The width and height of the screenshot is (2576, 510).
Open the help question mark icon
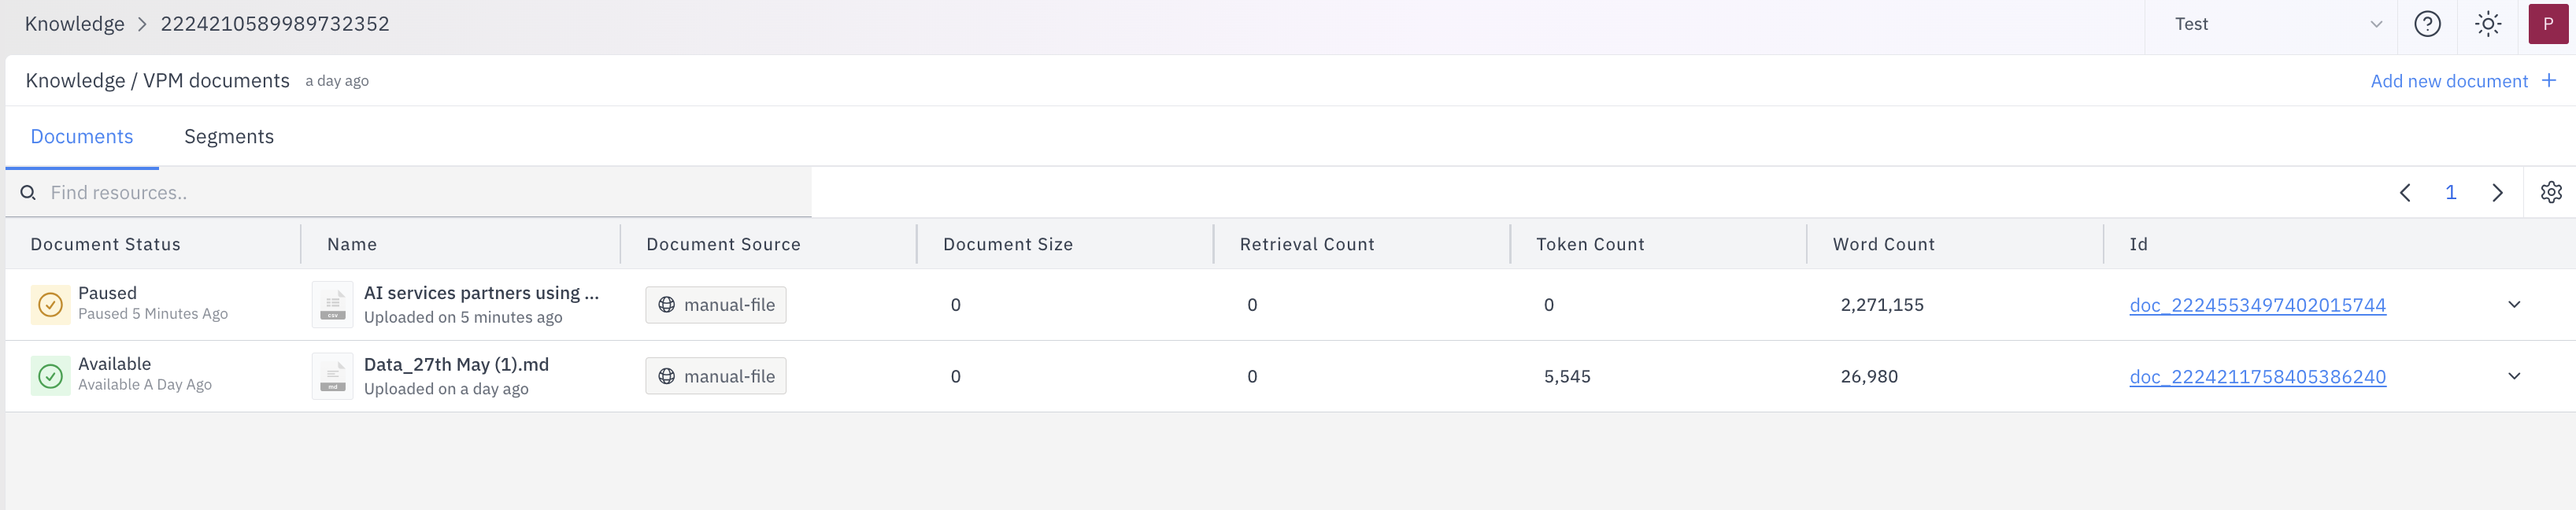(2427, 24)
